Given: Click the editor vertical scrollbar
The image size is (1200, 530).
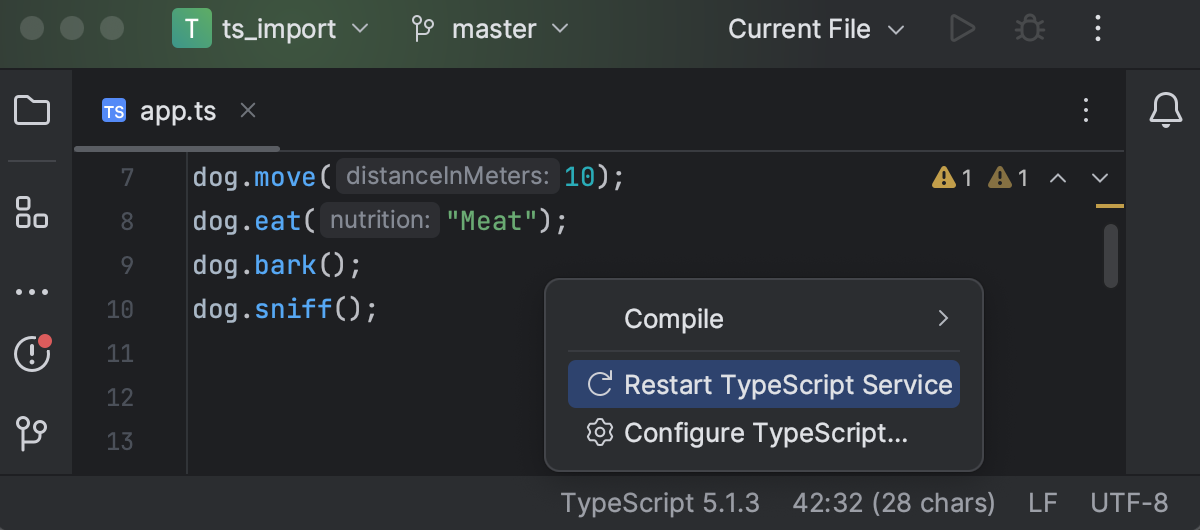Looking at the screenshot, I should 1110,255.
